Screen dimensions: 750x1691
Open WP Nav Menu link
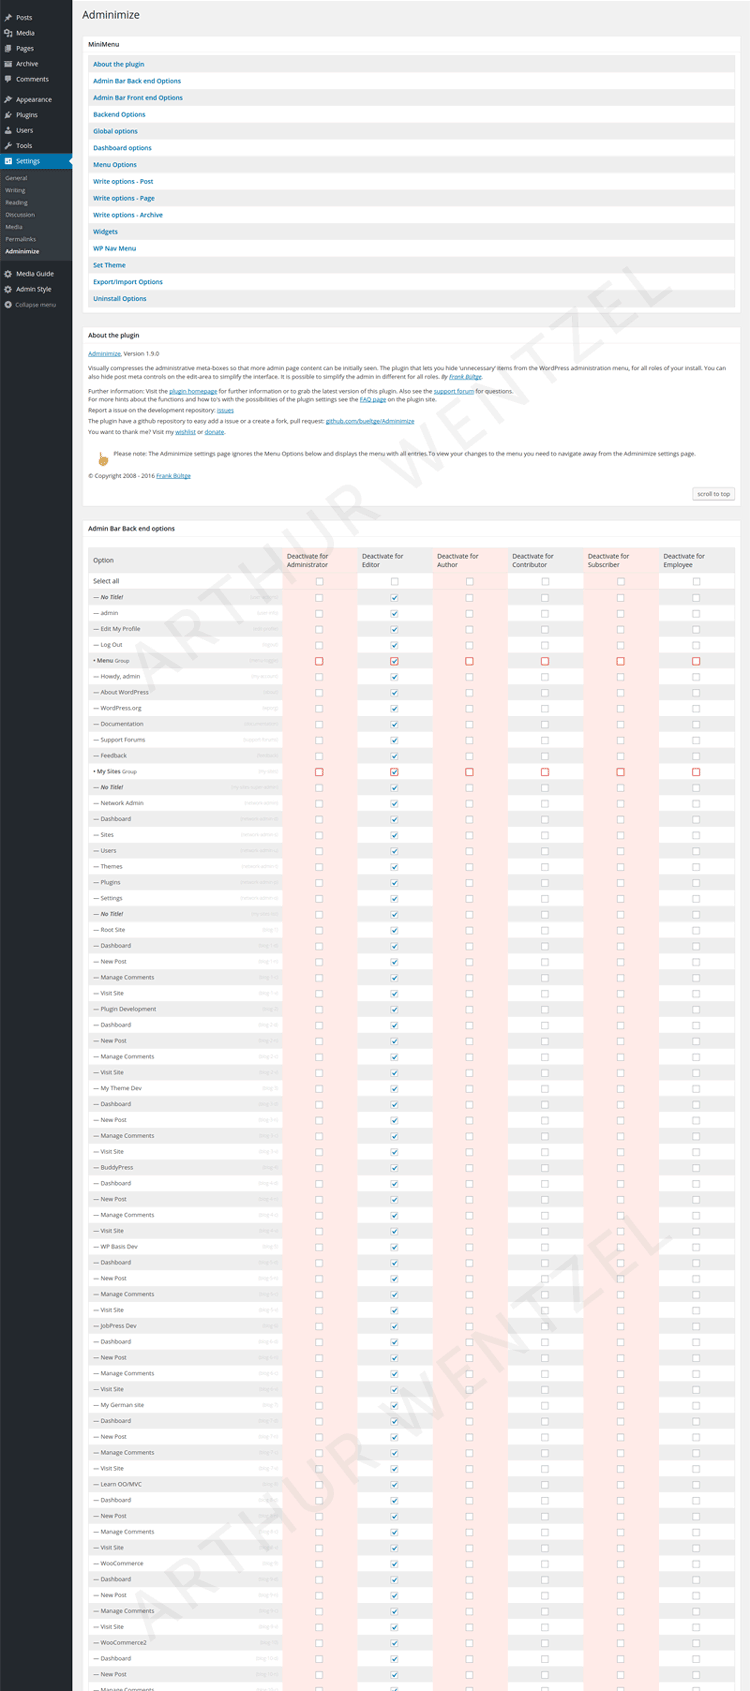pos(114,248)
